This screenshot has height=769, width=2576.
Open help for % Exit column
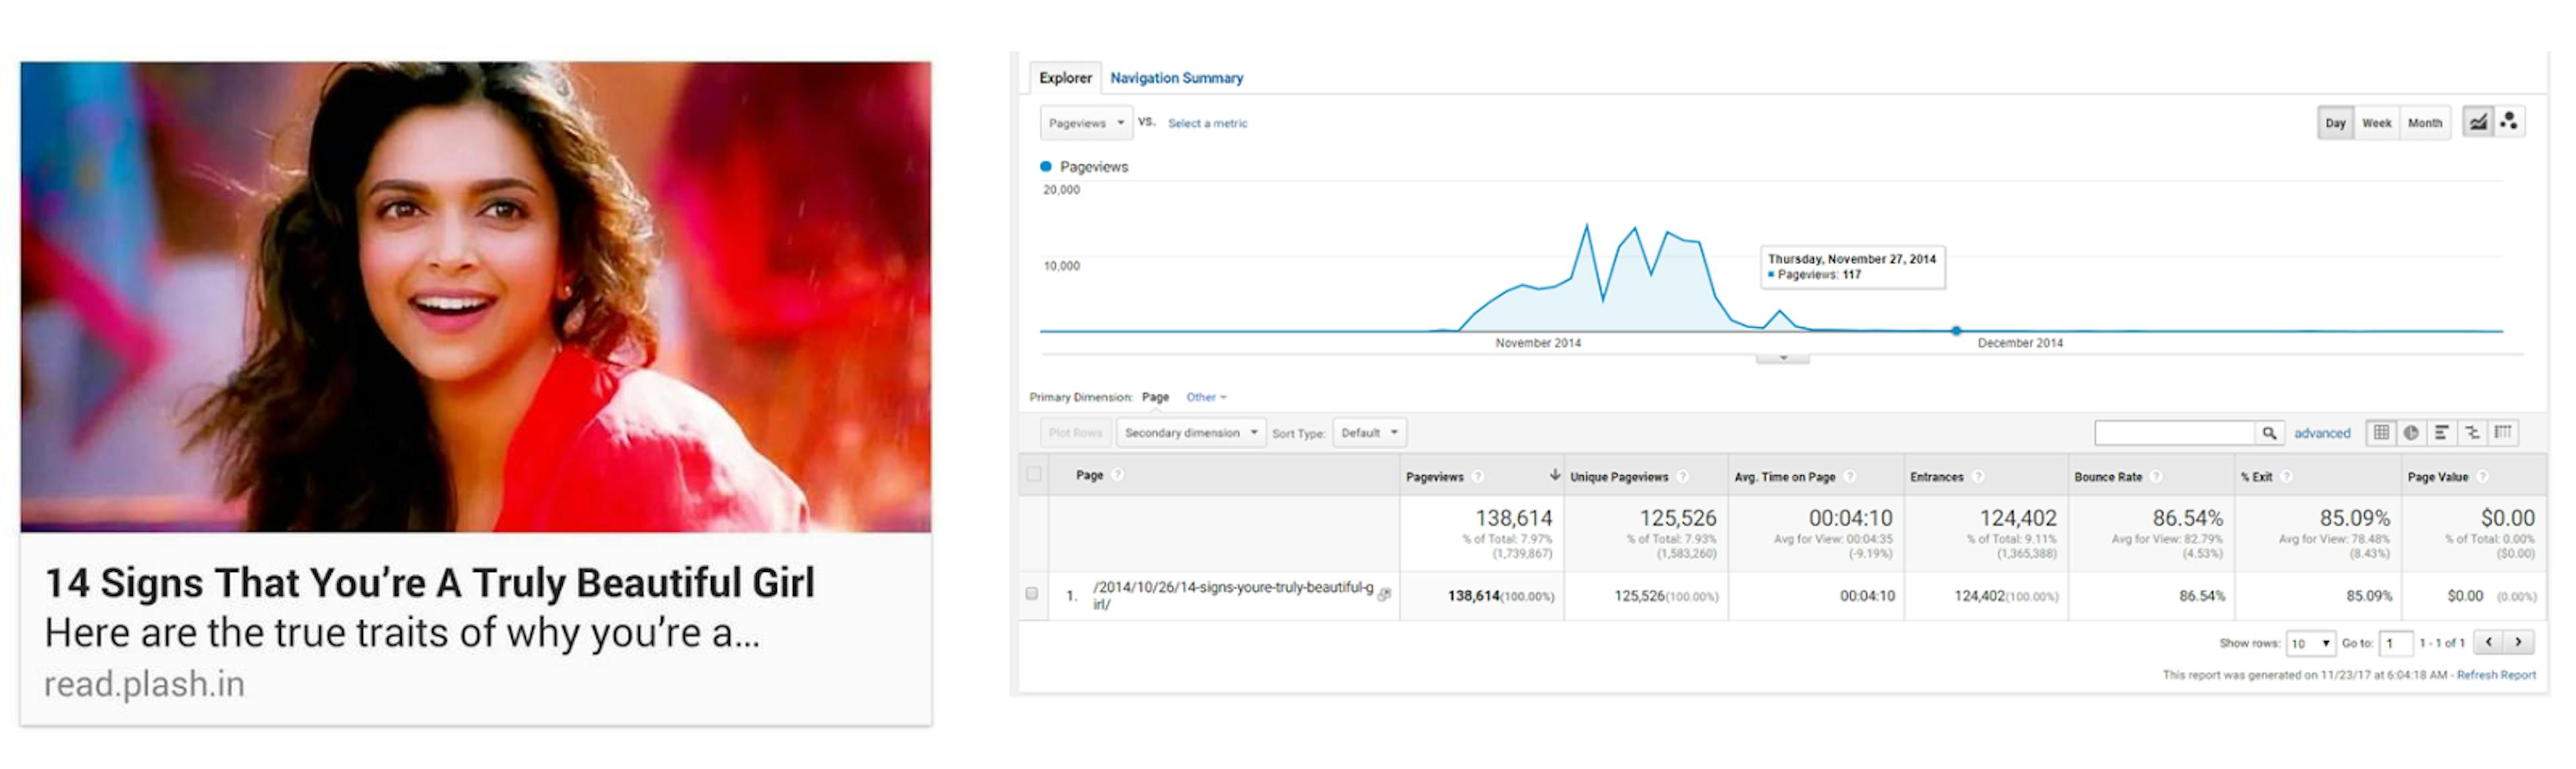coord(2286,477)
